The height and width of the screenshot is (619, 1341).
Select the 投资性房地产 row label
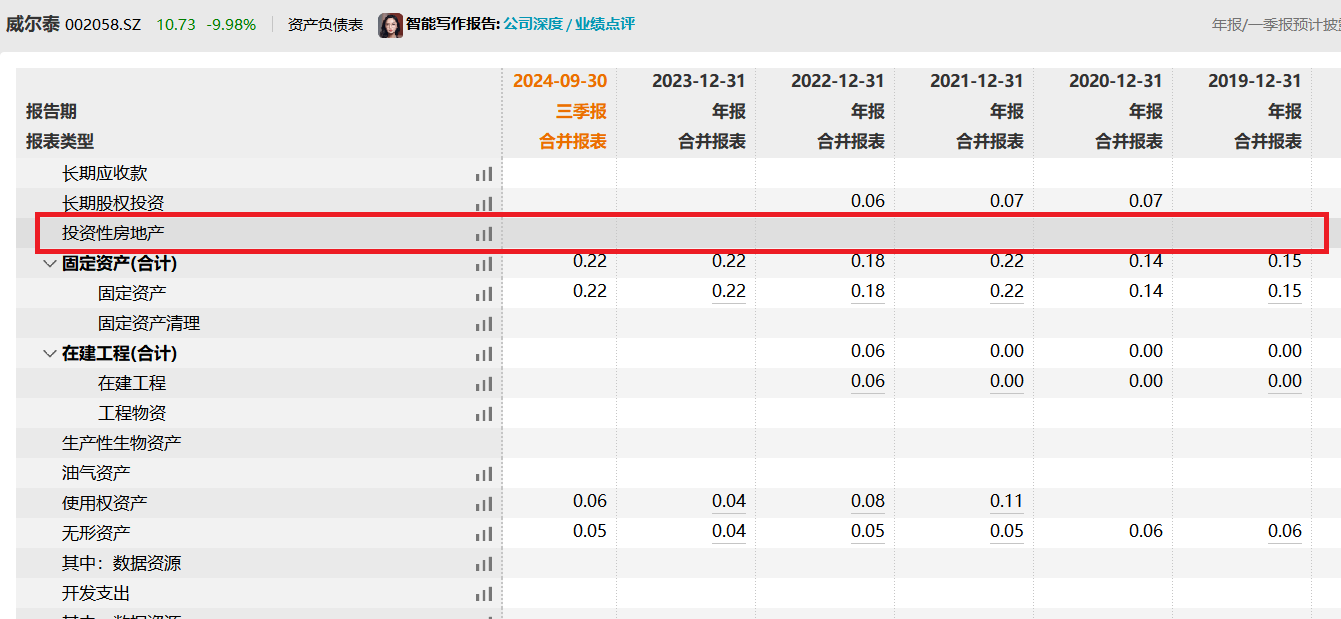coord(113,234)
